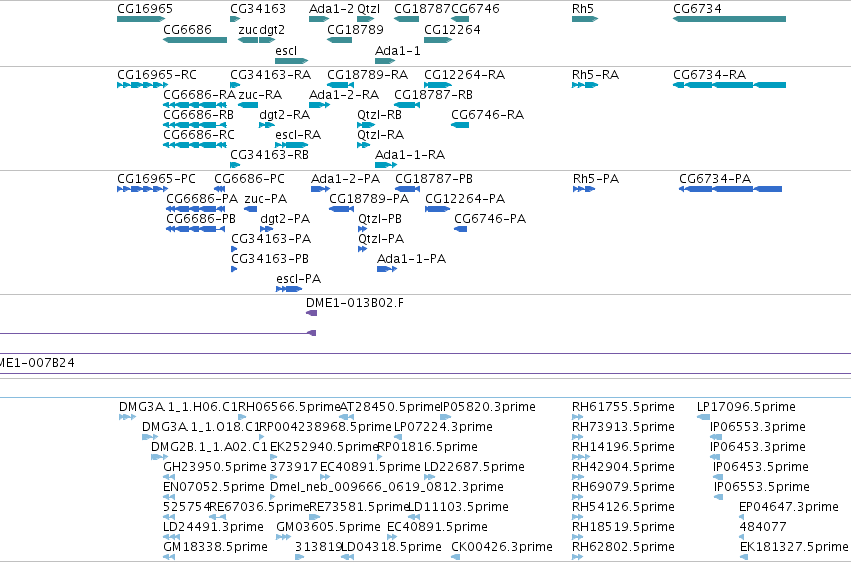Screen dimensions: 851x562
Task: Select transcript CG16965-RC
Action: (x=143, y=85)
